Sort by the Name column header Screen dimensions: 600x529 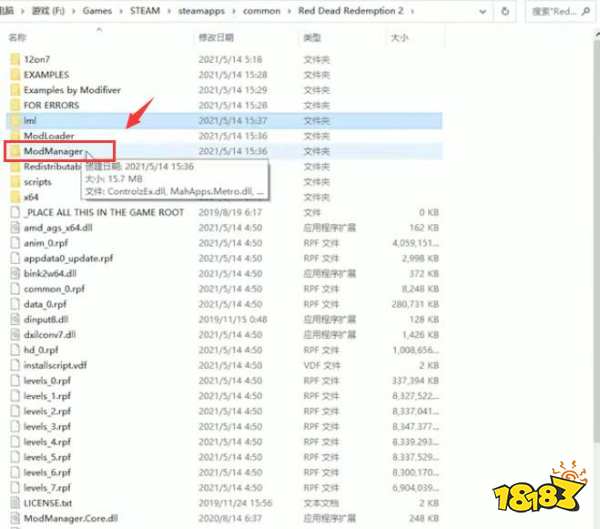(17, 38)
